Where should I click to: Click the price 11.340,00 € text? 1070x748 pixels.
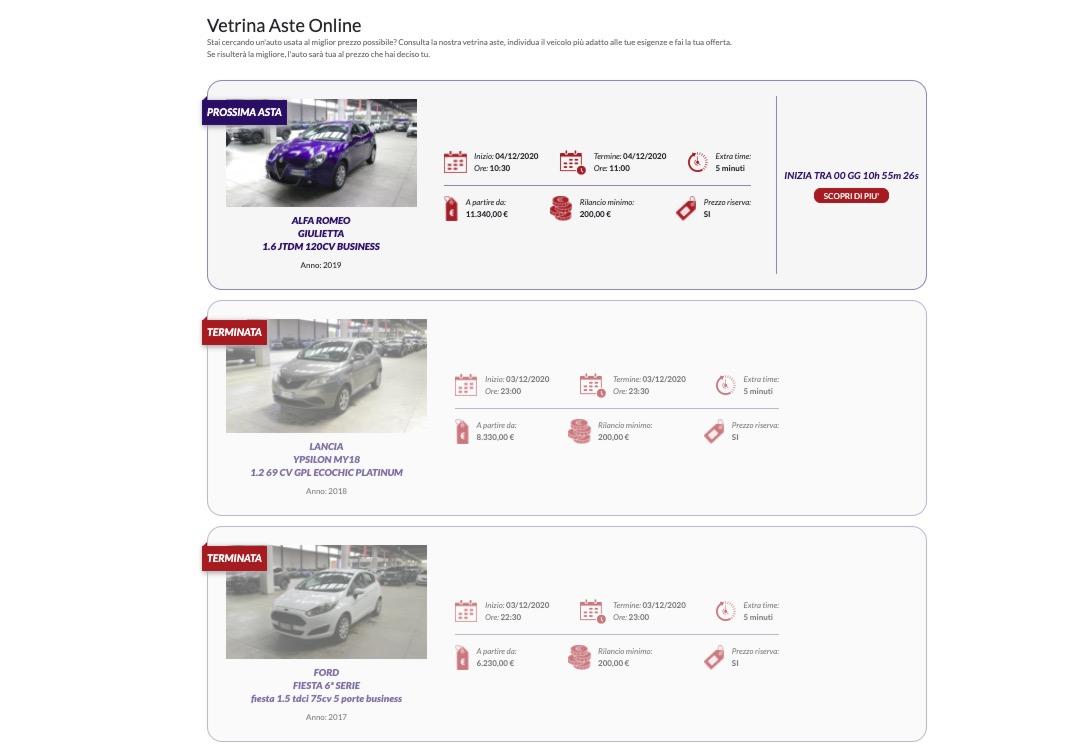point(487,214)
